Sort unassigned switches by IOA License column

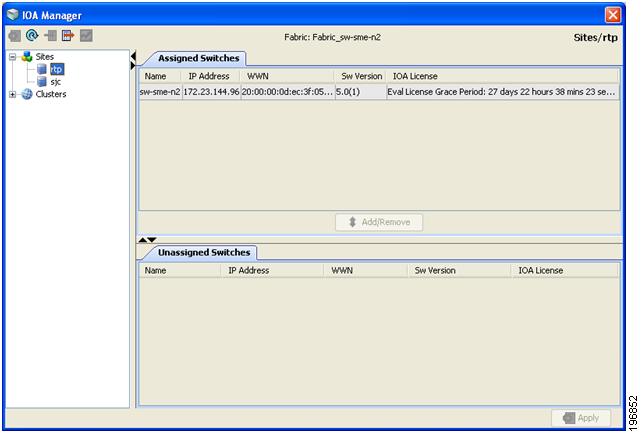pos(565,270)
